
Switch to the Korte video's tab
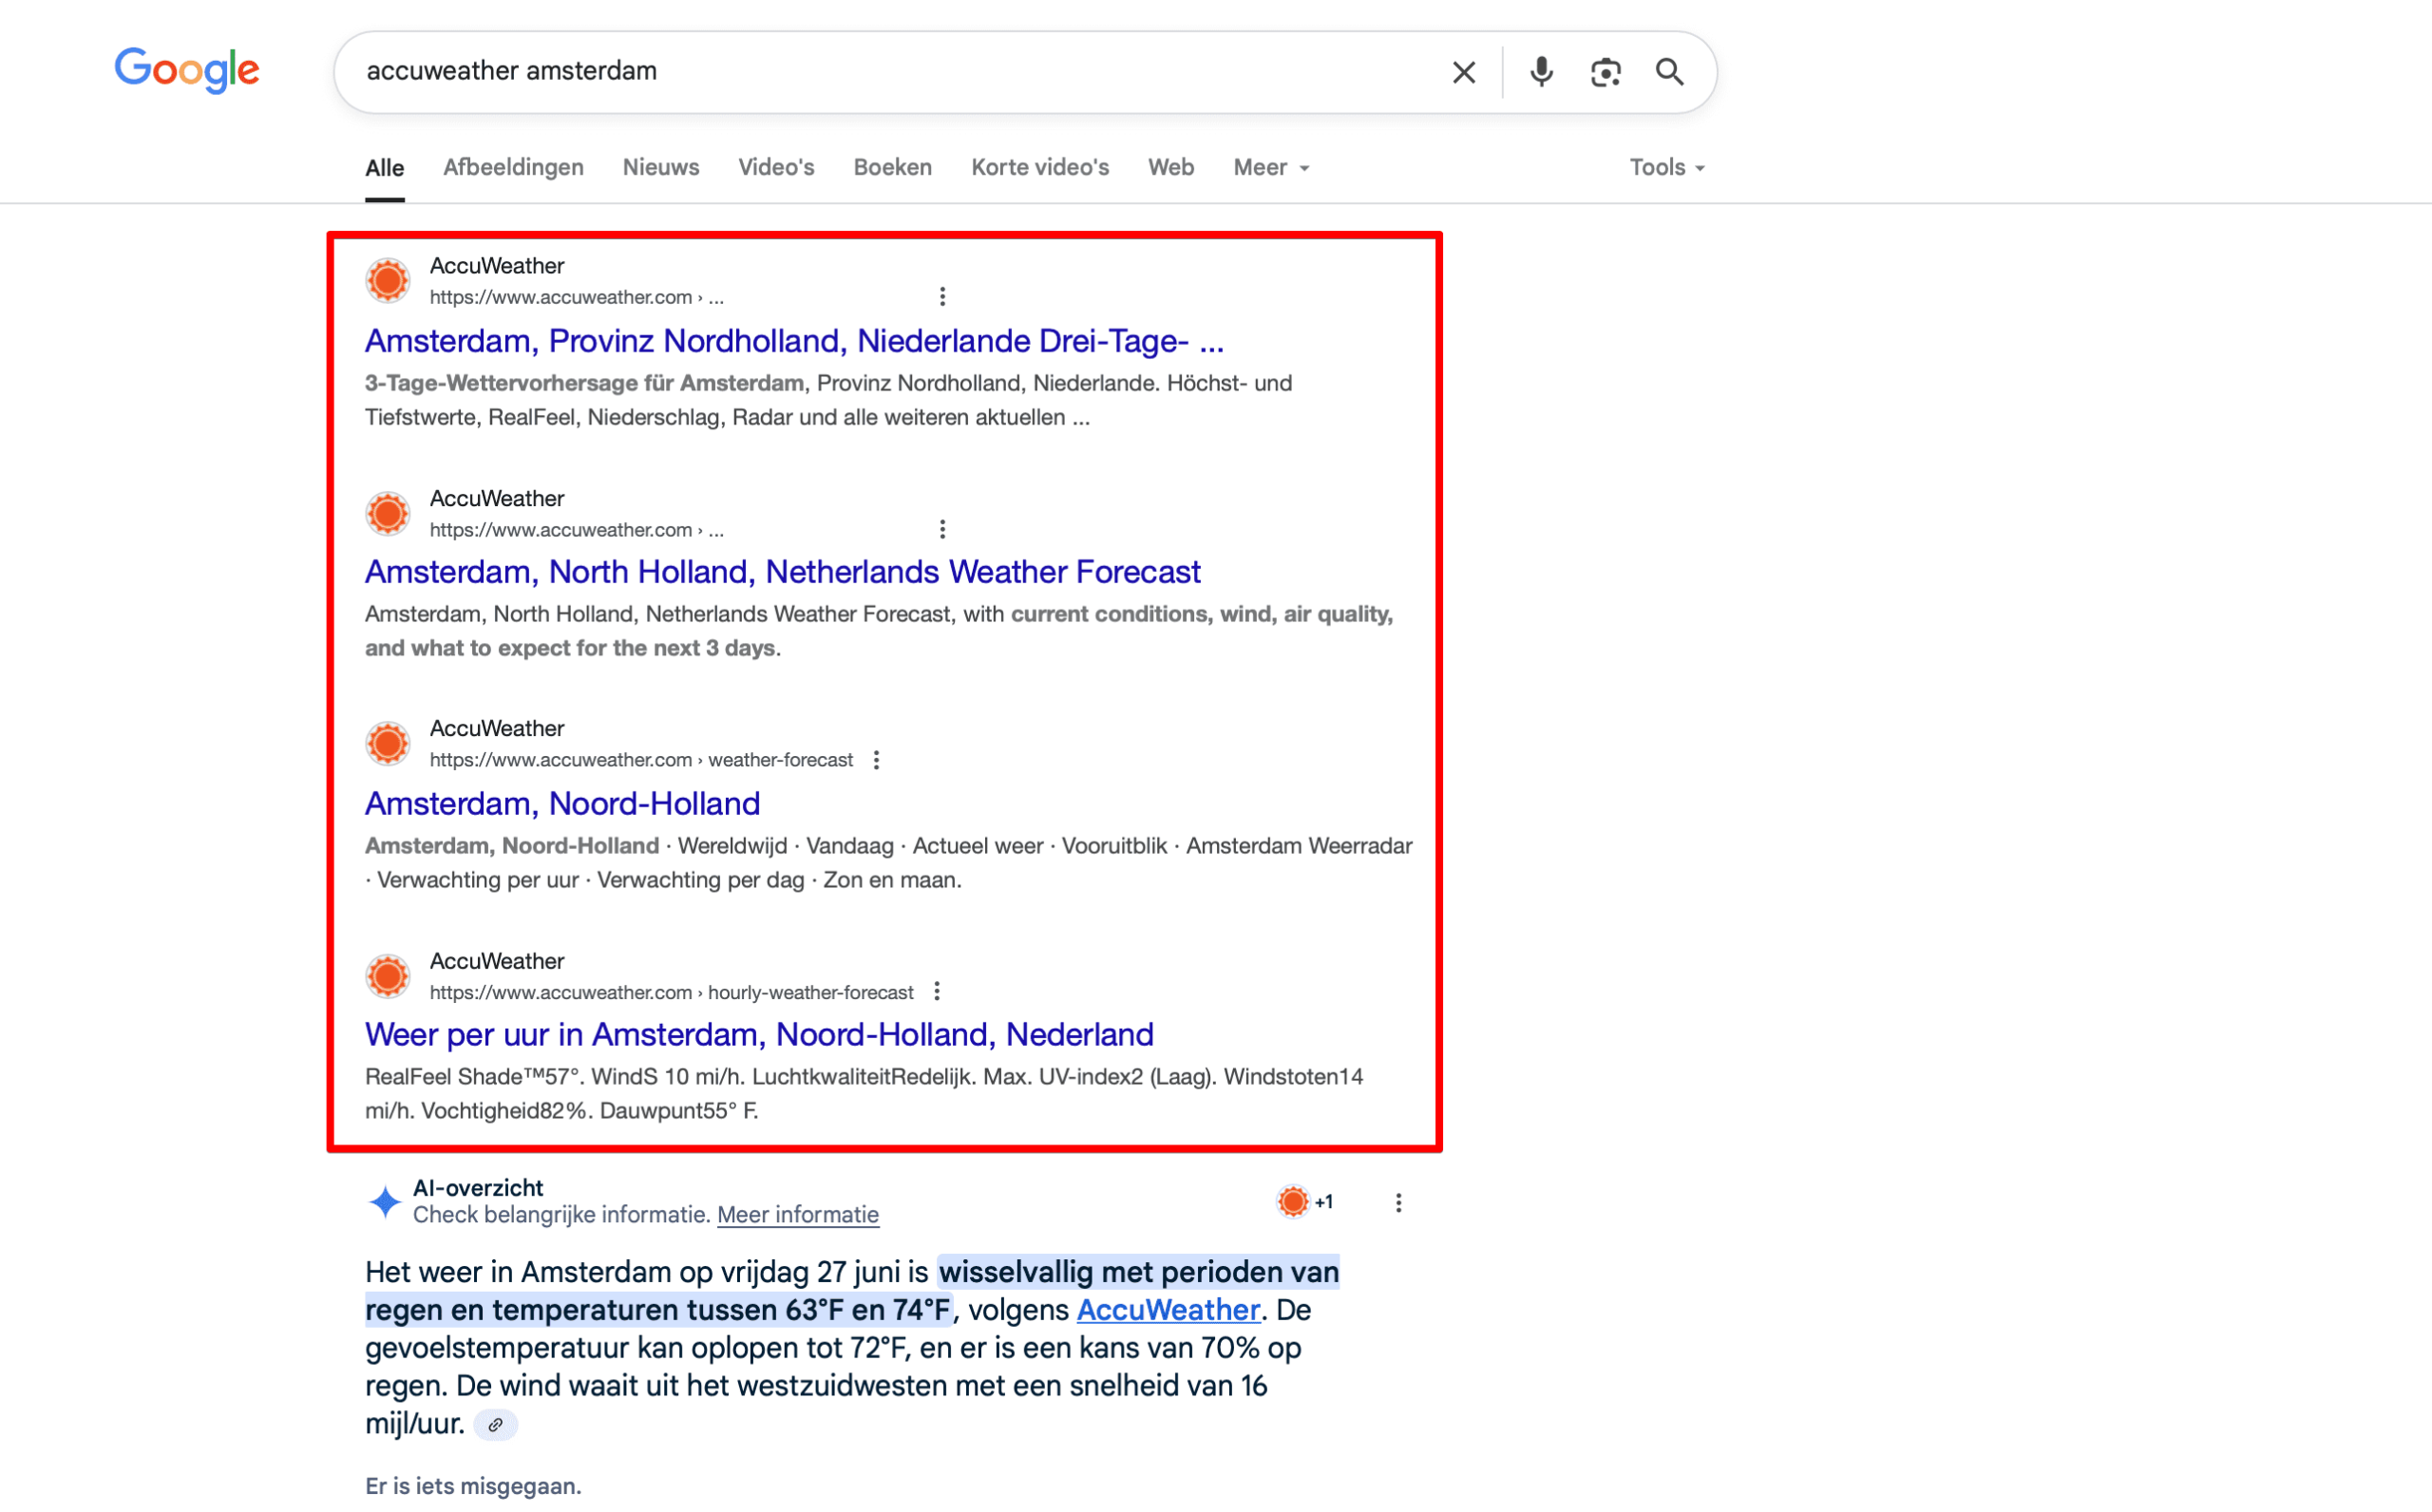click(x=1040, y=167)
